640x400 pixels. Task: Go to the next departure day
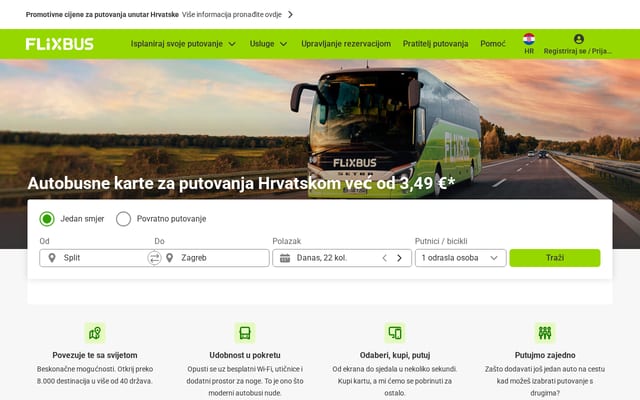tap(399, 258)
